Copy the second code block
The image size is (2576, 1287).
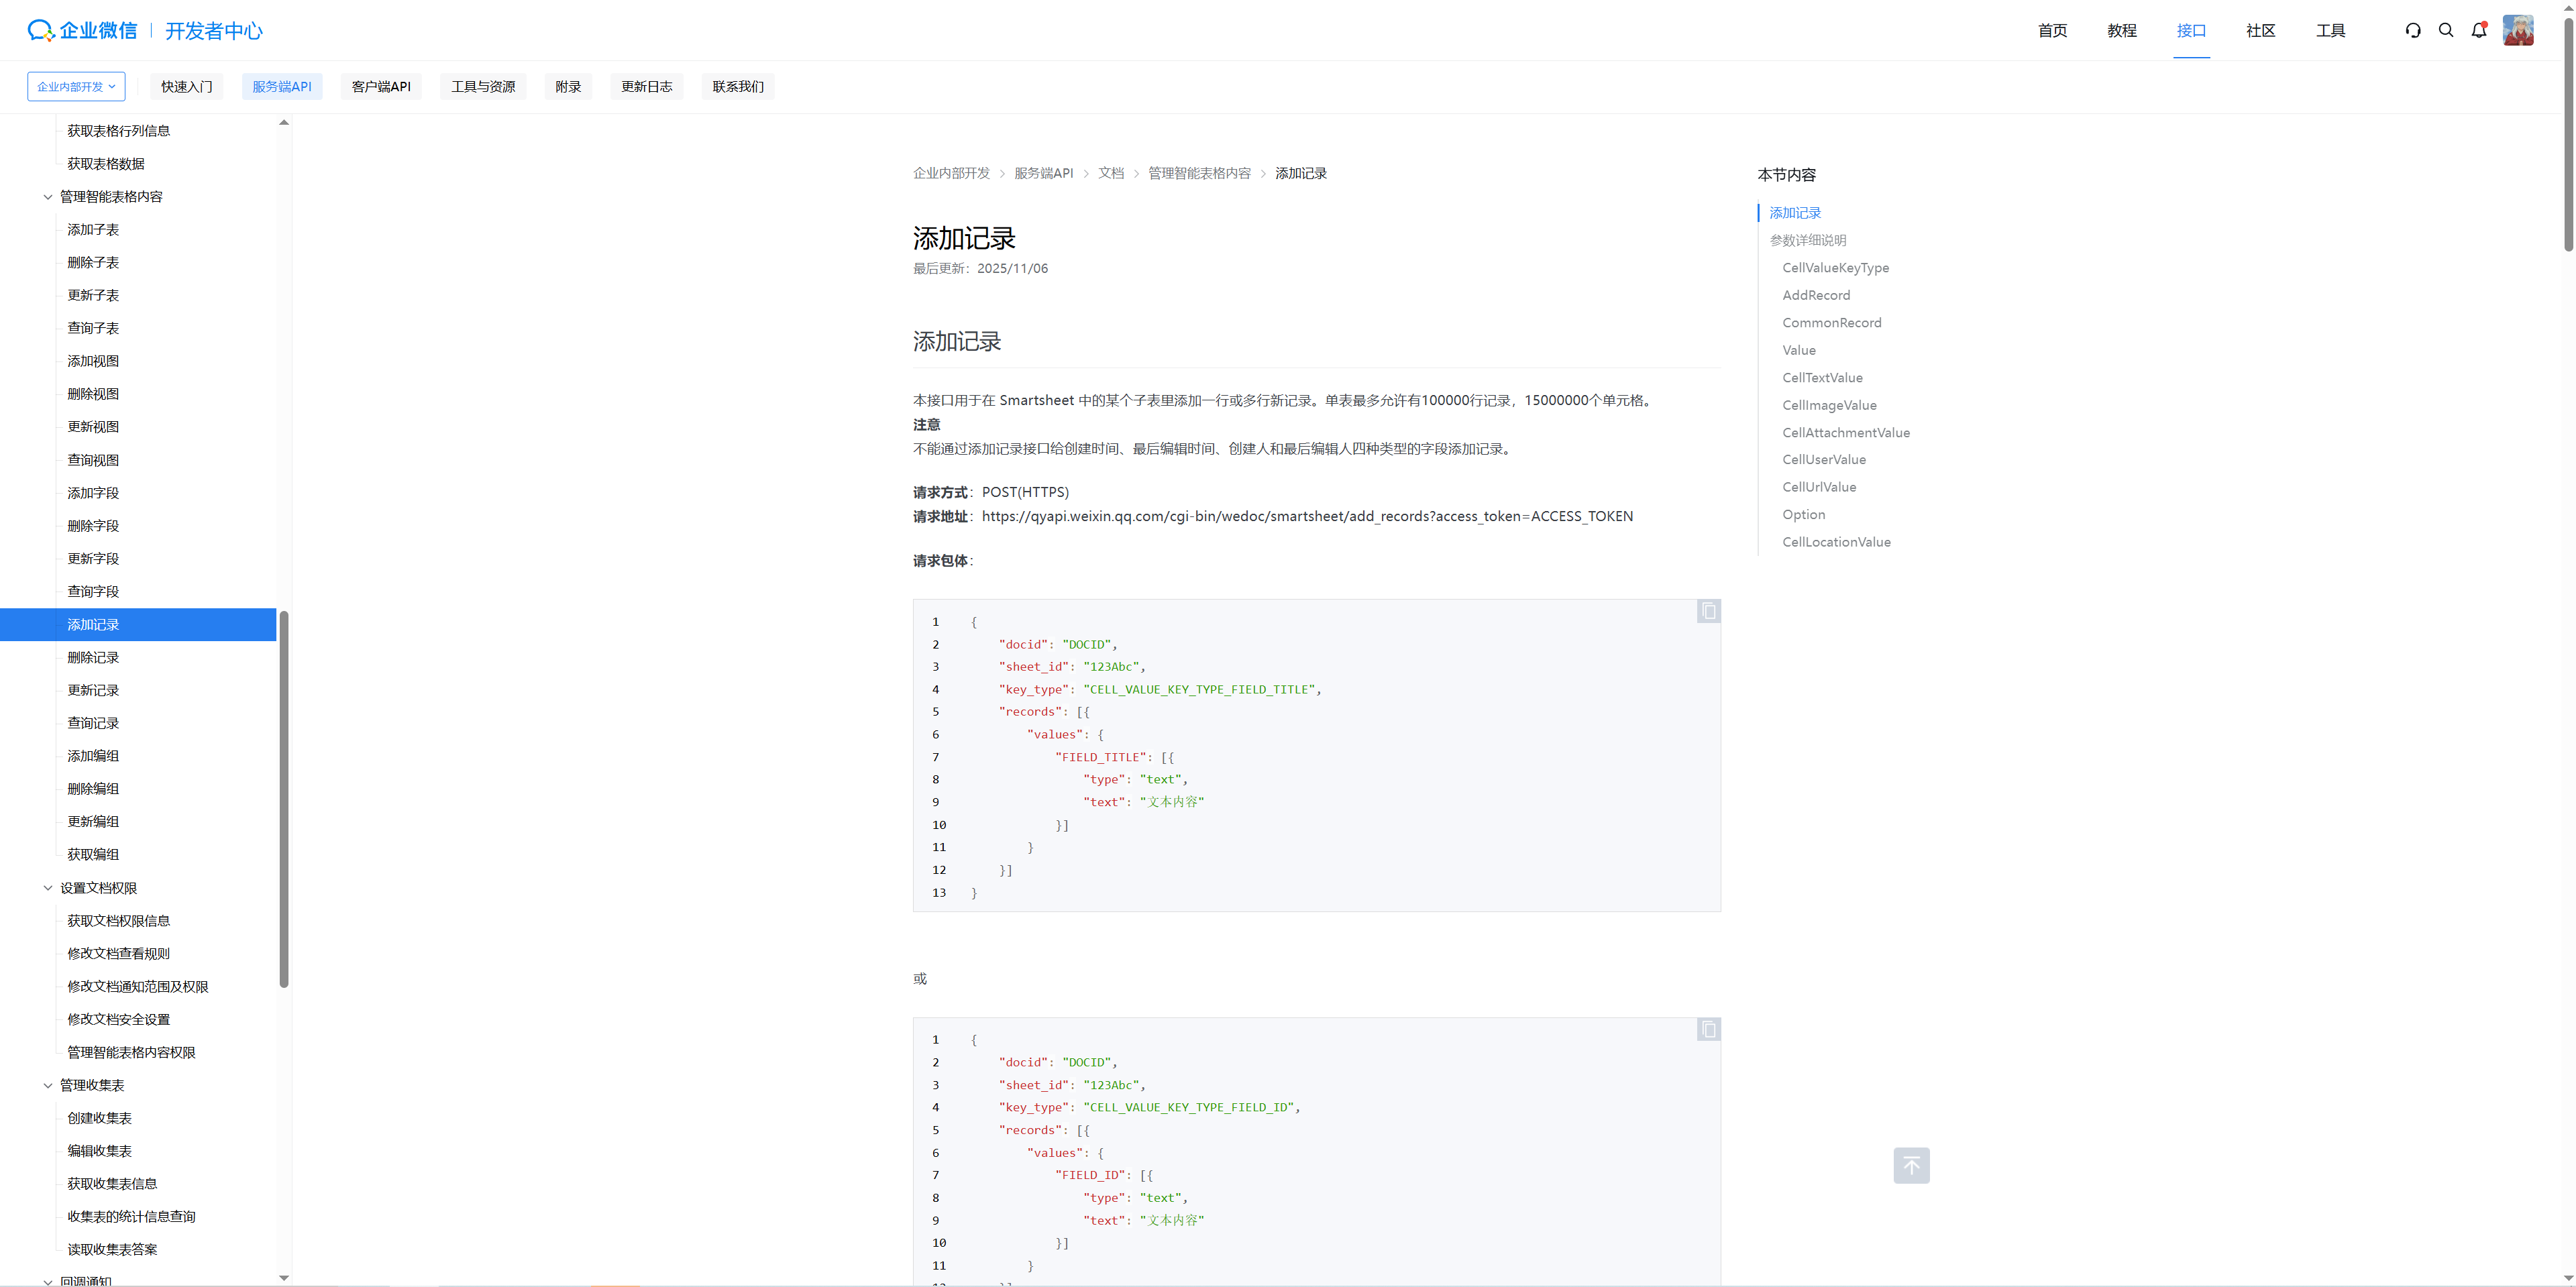tap(1708, 1029)
